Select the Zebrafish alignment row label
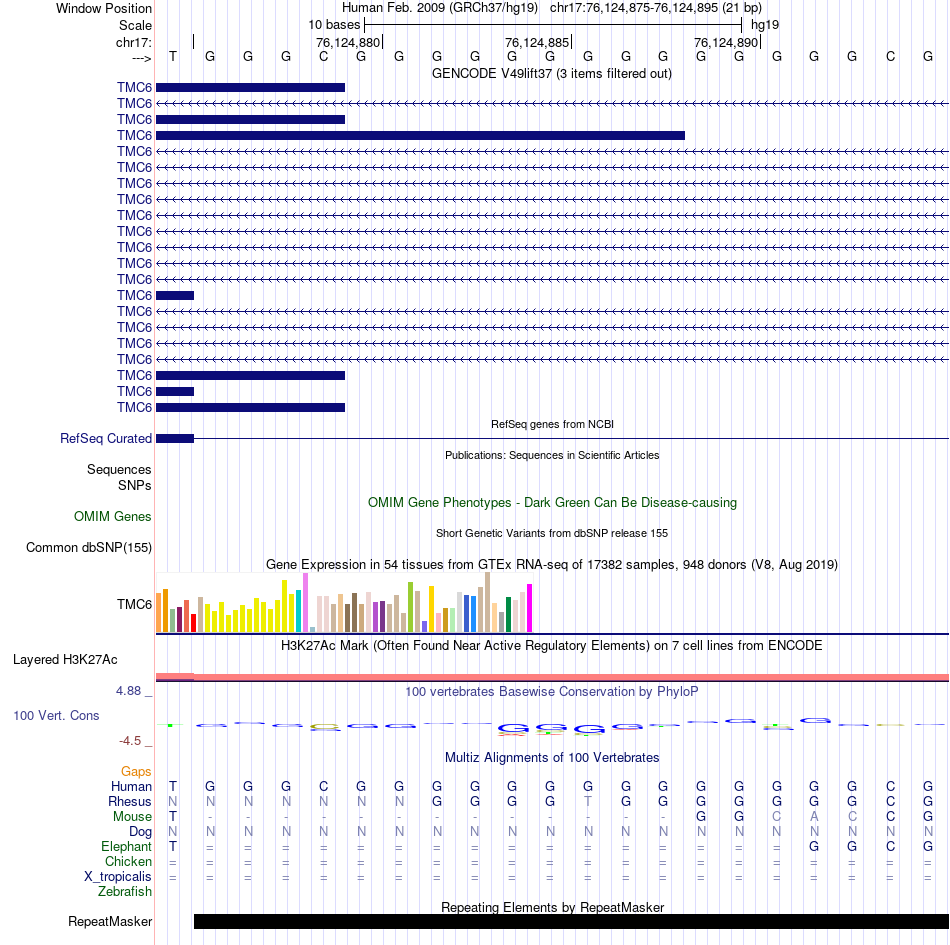Viewport: 950px width, 945px height. click(x=125, y=892)
